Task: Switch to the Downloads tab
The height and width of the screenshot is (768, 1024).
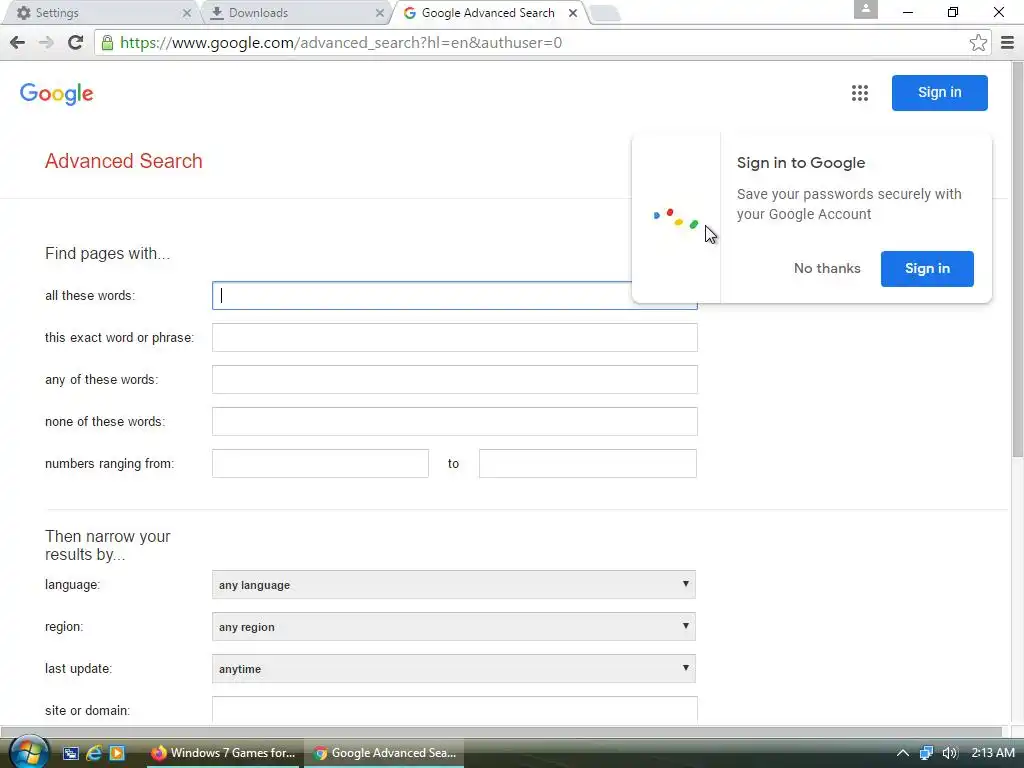Action: [x=295, y=13]
